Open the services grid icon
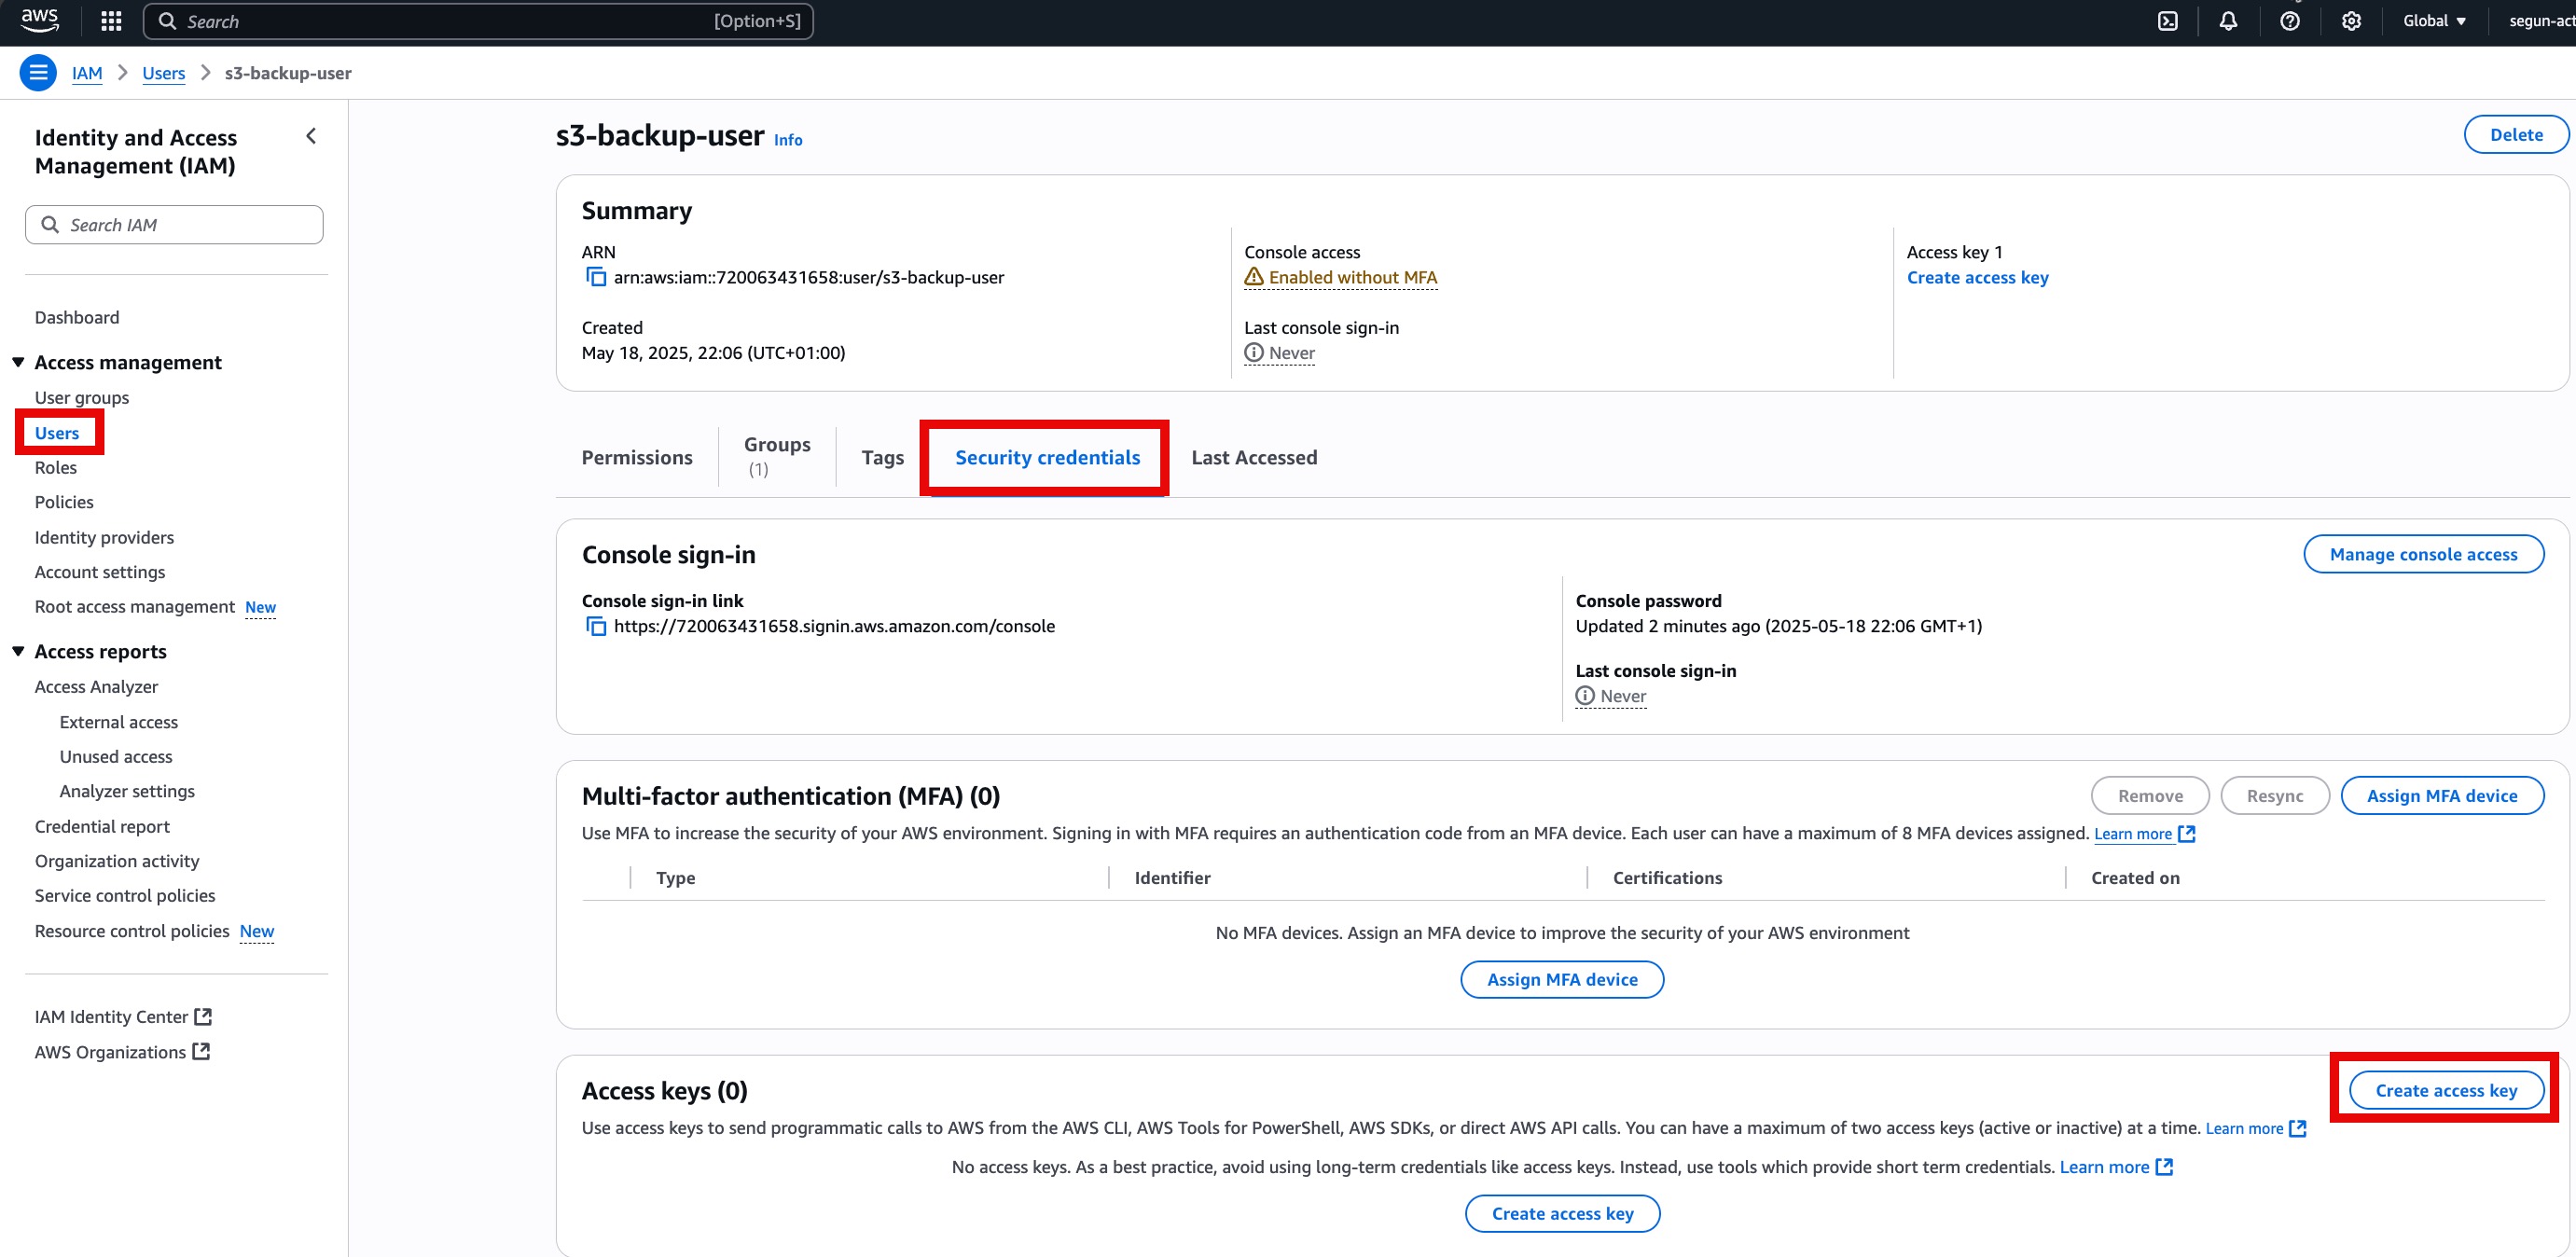 coord(110,20)
